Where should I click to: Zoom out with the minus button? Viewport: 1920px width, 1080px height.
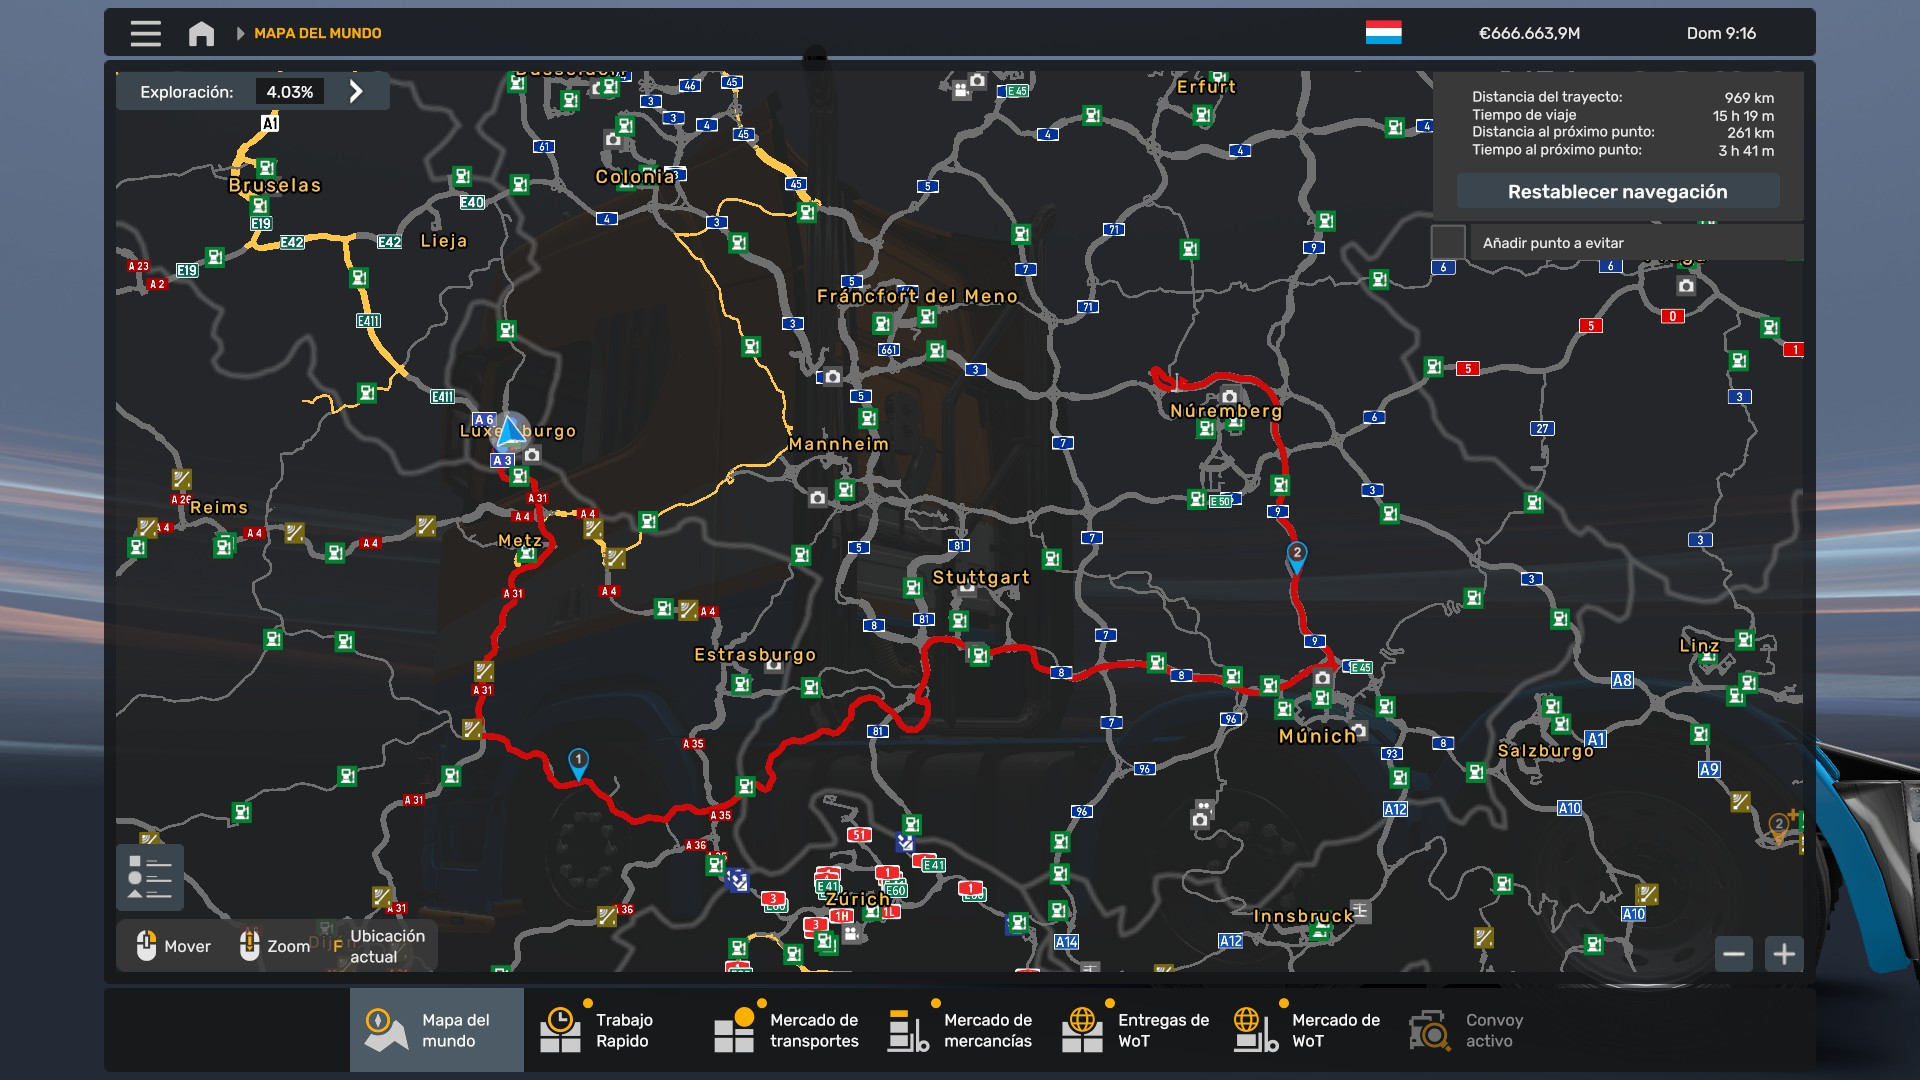1734,954
